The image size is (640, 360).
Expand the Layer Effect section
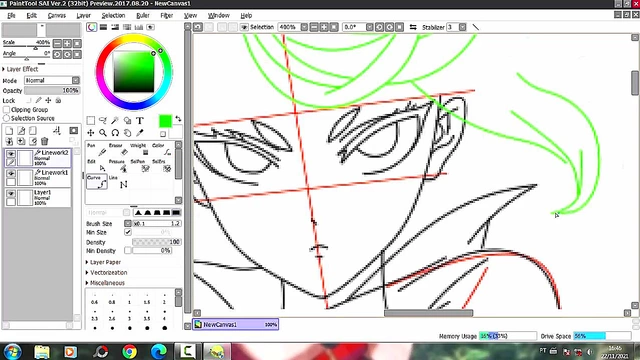click(x=20, y=69)
